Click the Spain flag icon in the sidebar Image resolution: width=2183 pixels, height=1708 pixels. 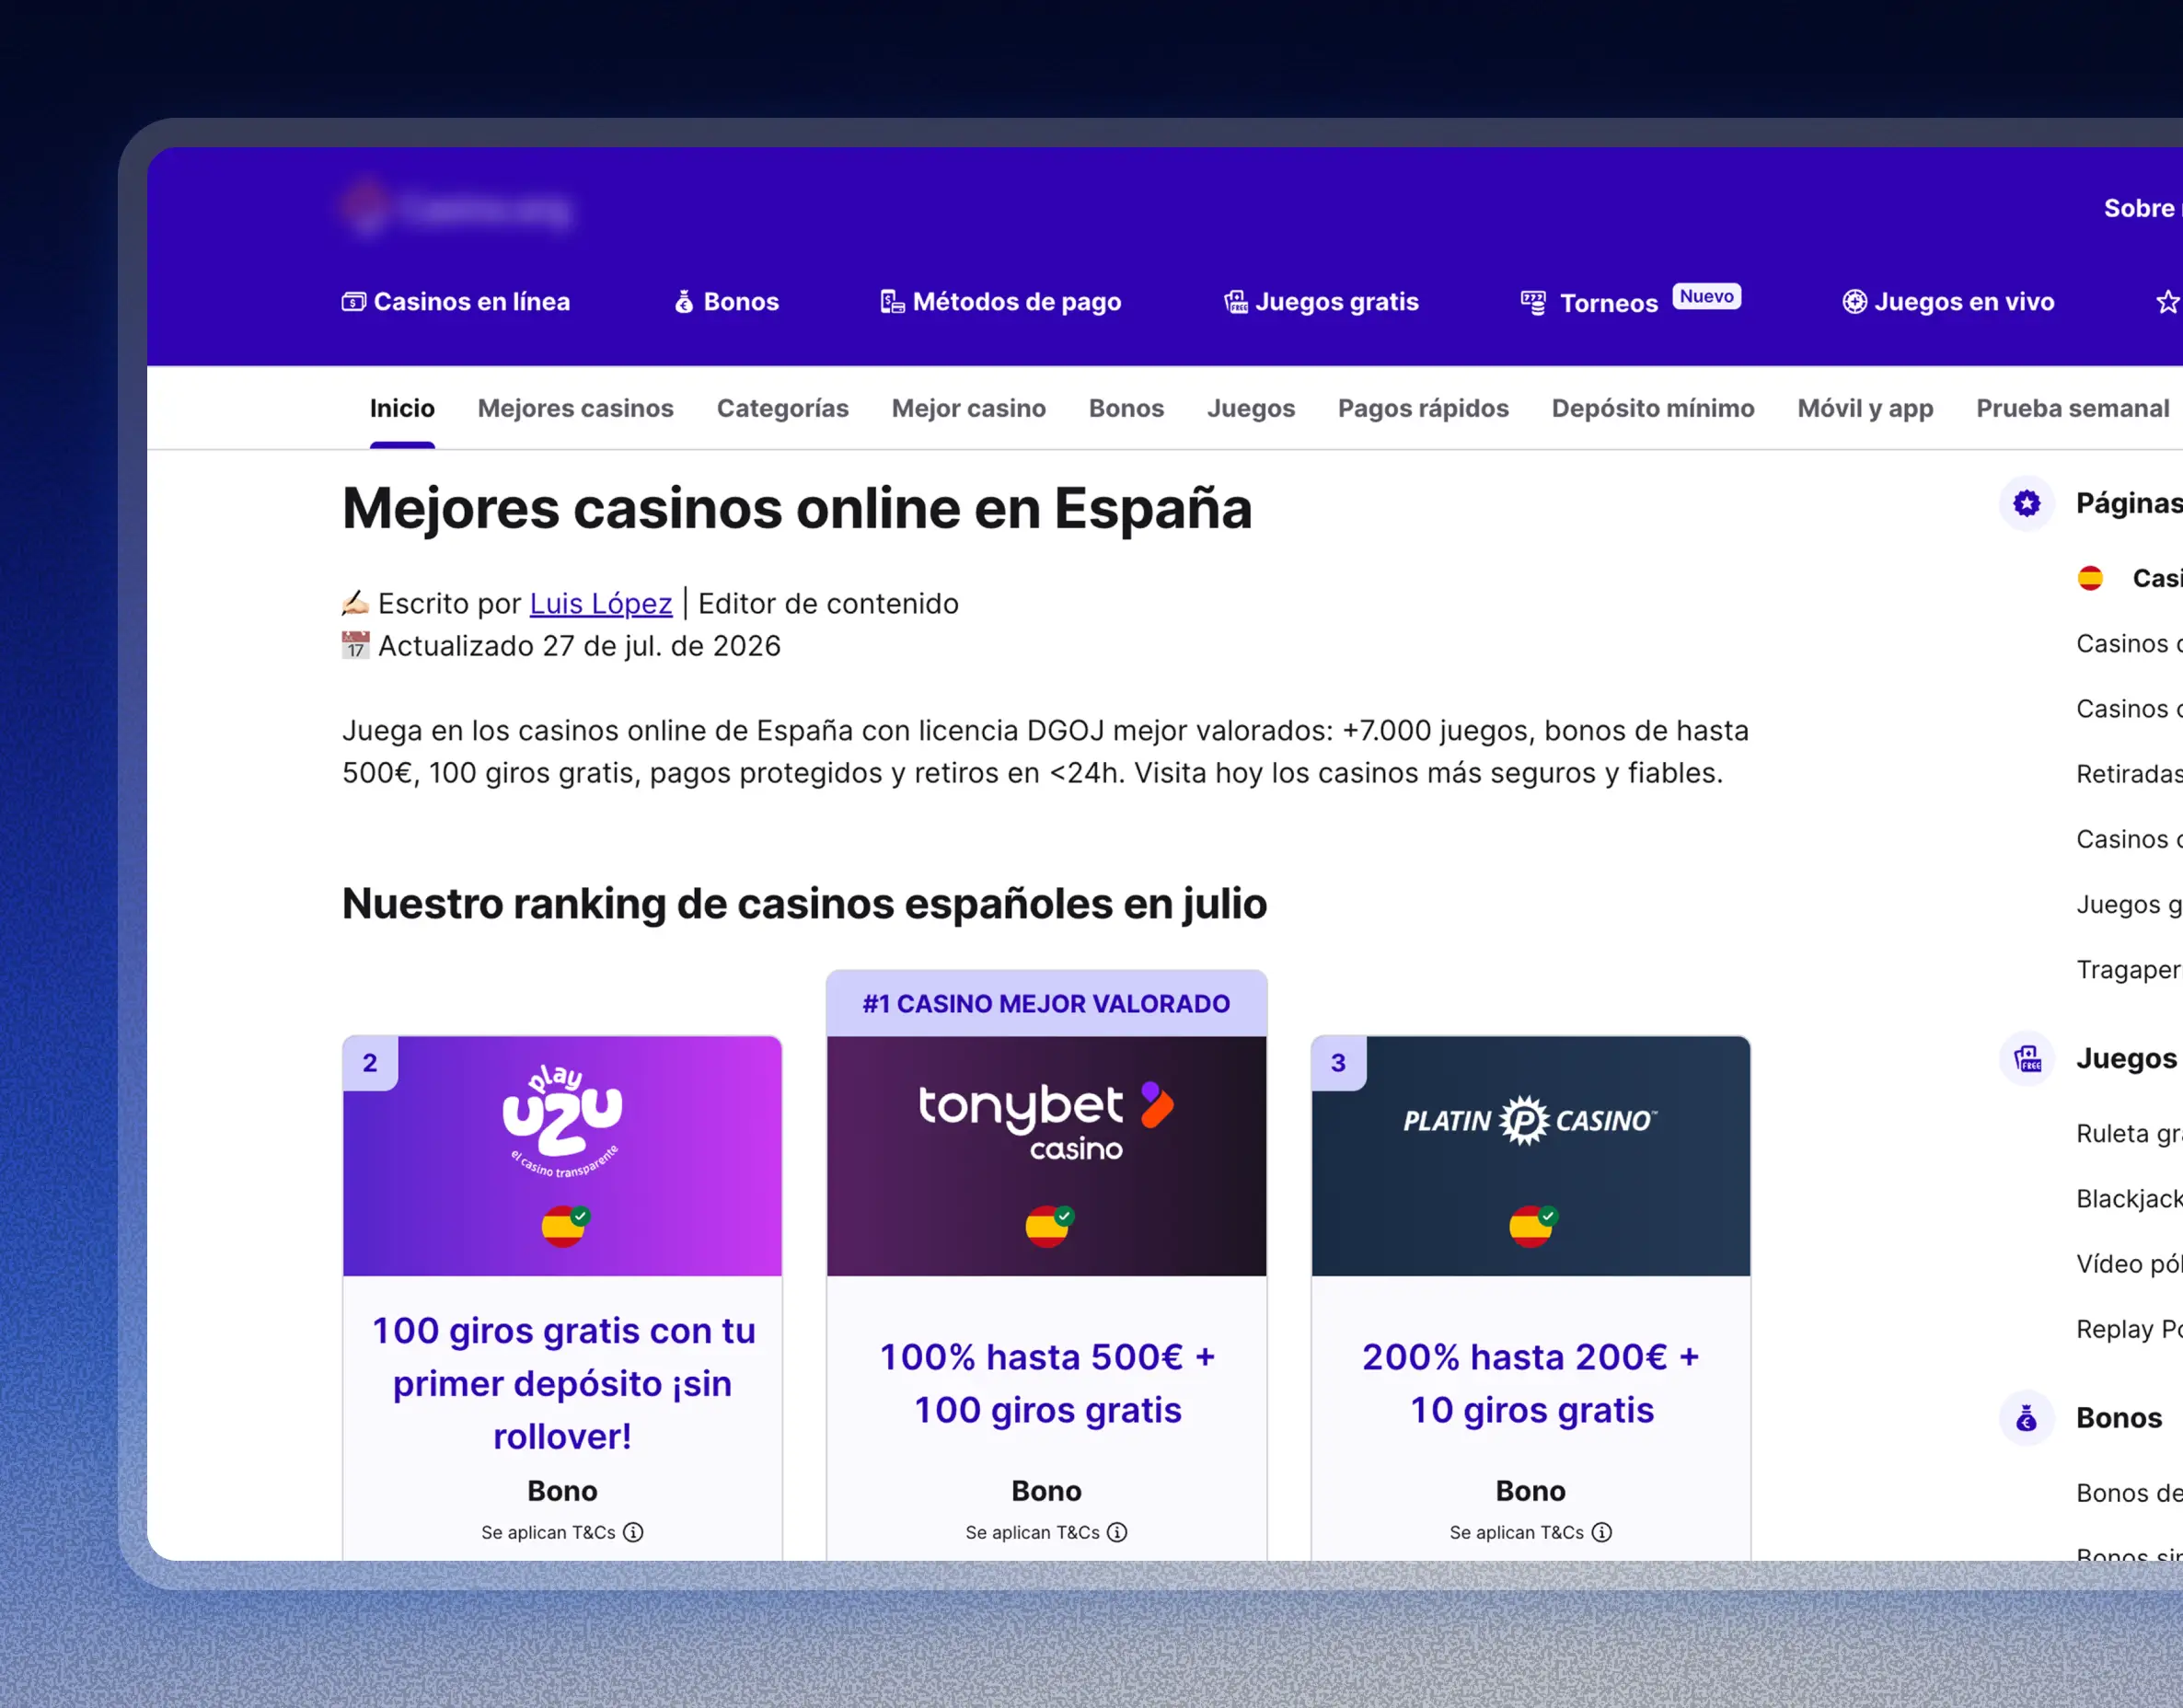2090,578
